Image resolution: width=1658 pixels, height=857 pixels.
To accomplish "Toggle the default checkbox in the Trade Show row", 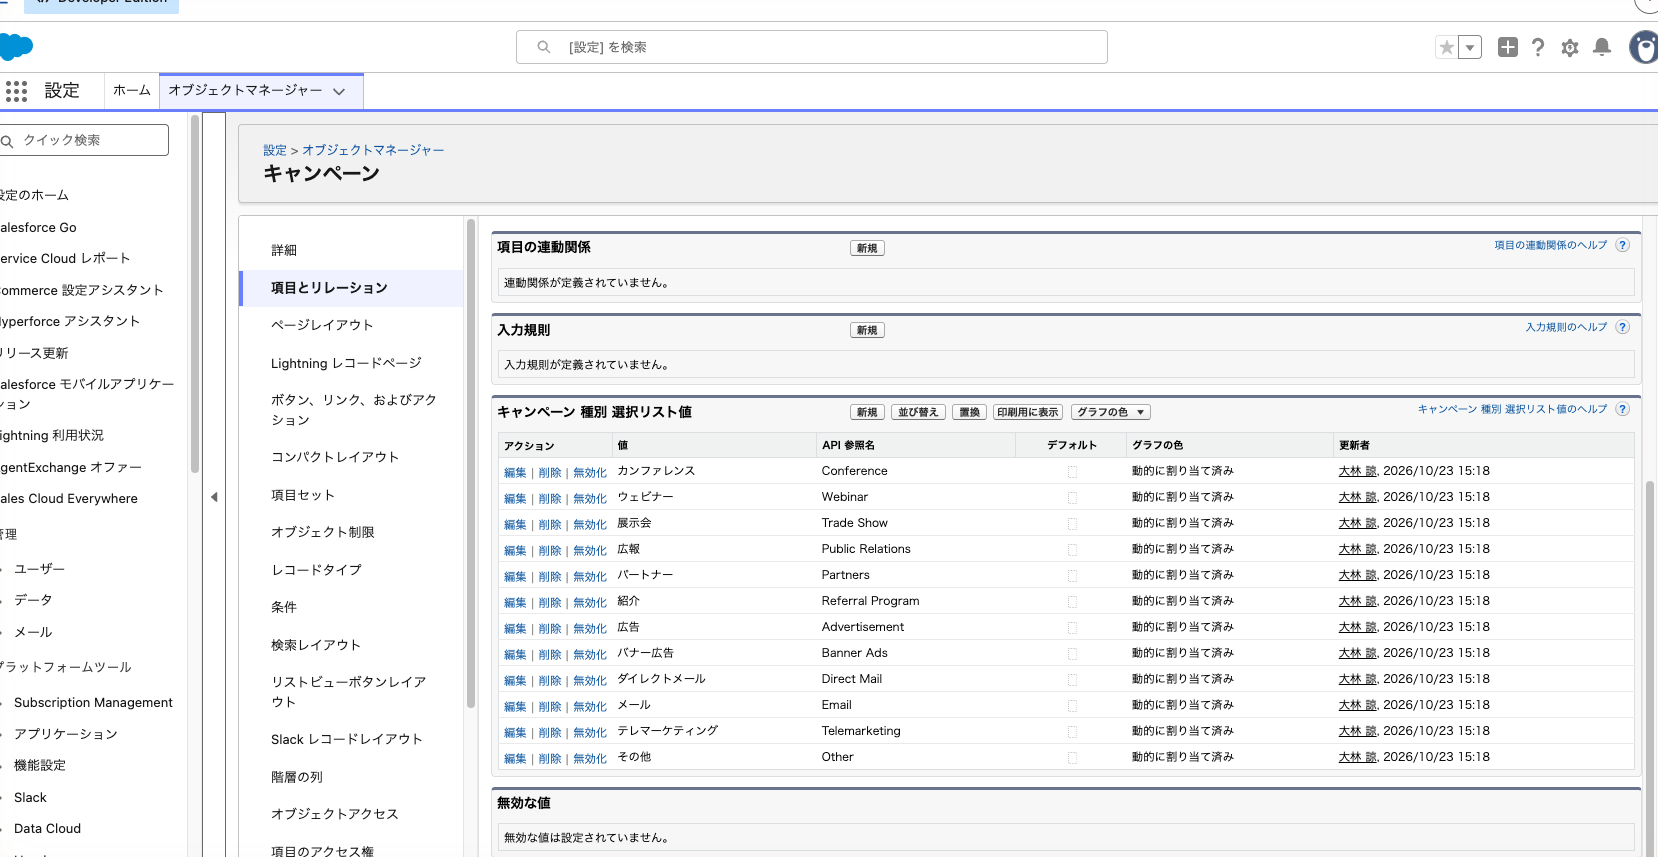I will point(1072,524).
